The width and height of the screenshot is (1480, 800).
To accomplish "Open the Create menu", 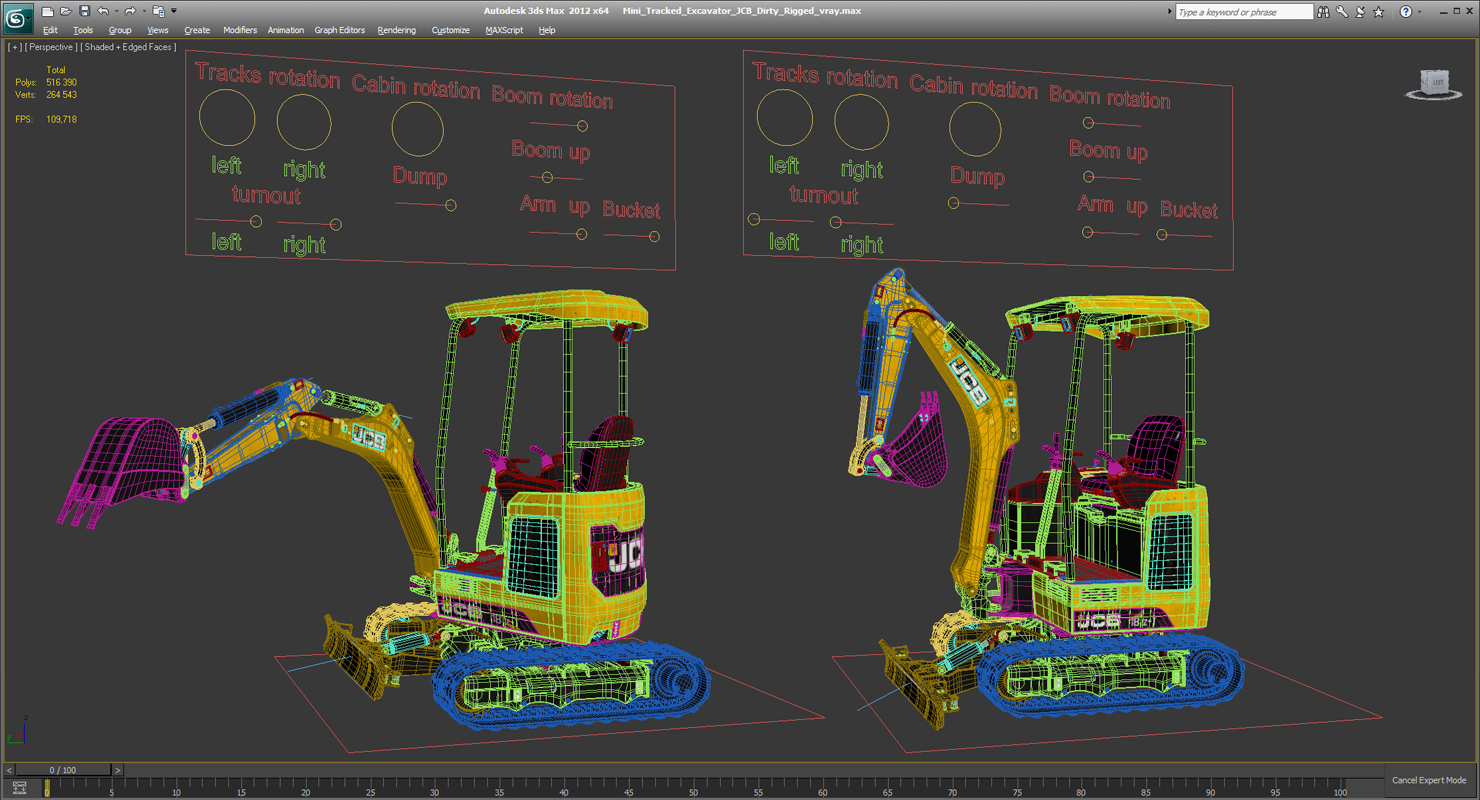I will pyautogui.click(x=197, y=30).
